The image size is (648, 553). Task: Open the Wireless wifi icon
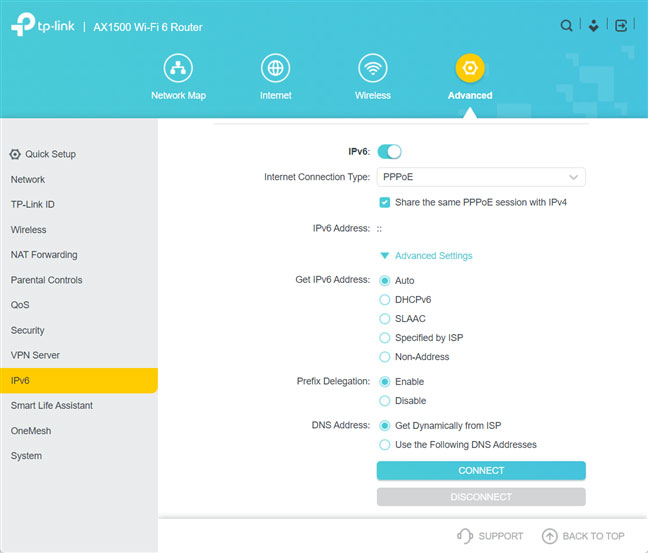pos(373,68)
